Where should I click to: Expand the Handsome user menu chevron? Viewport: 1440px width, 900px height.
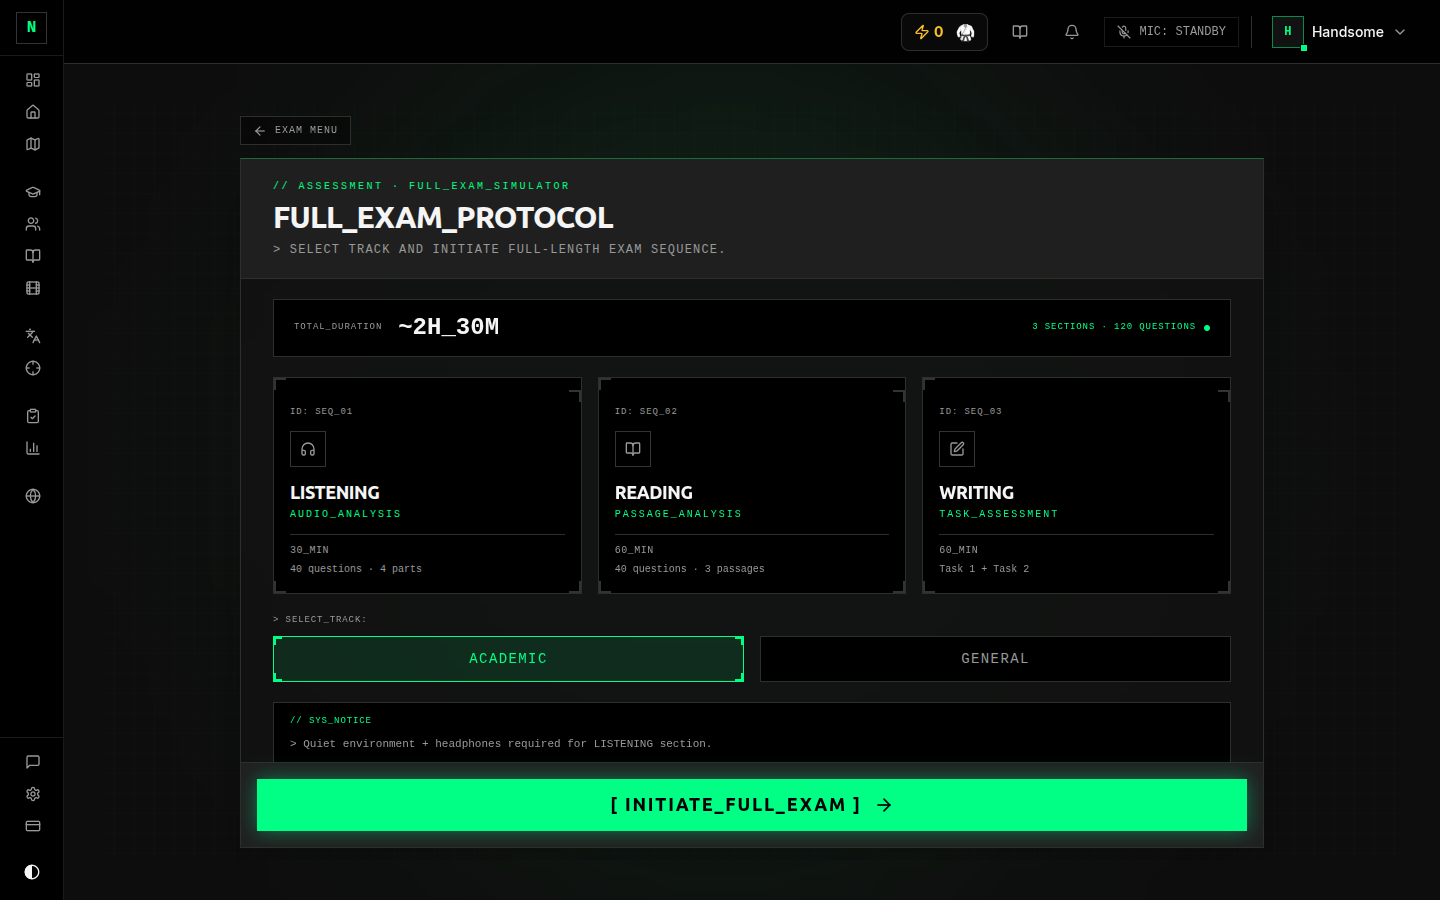(x=1400, y=32)
